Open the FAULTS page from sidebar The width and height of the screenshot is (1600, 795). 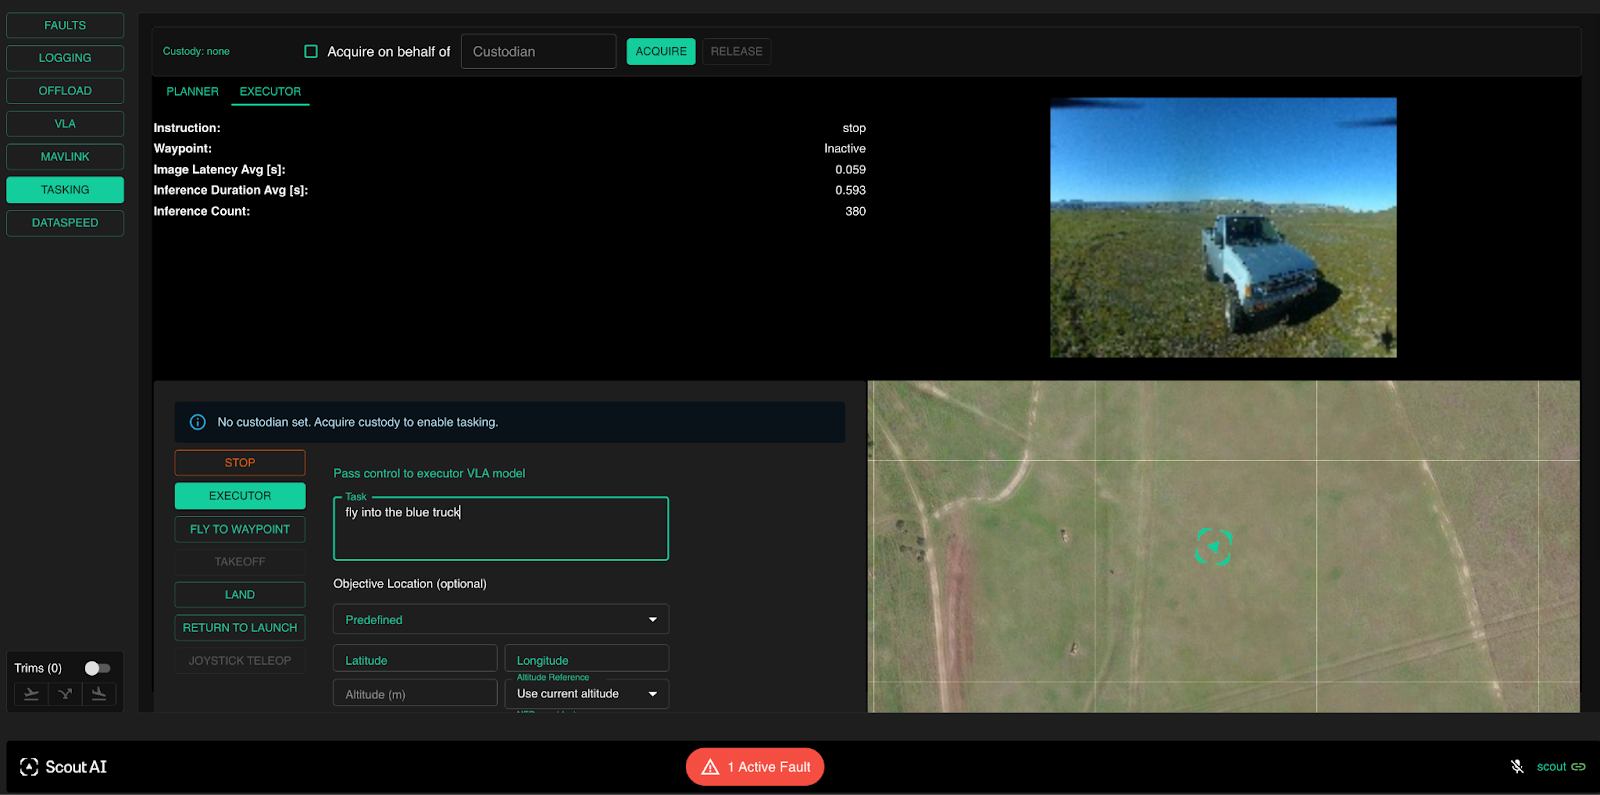coord(65,25)
